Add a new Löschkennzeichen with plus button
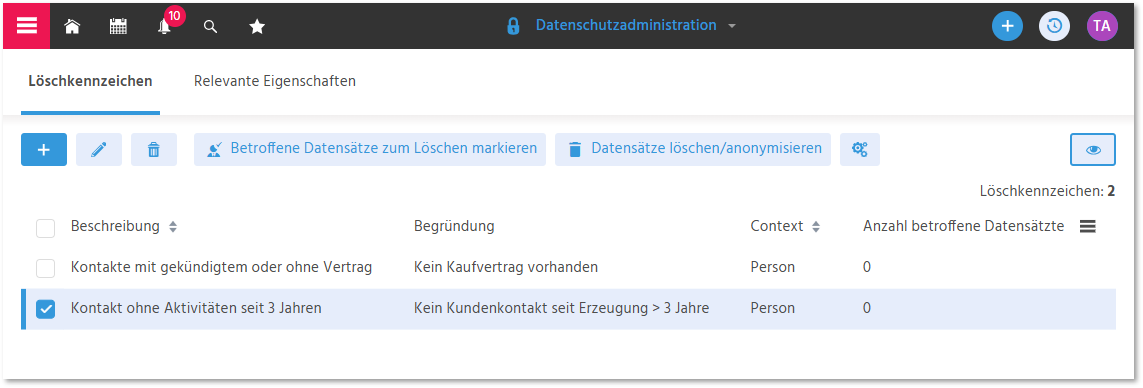 click(44, 150)
